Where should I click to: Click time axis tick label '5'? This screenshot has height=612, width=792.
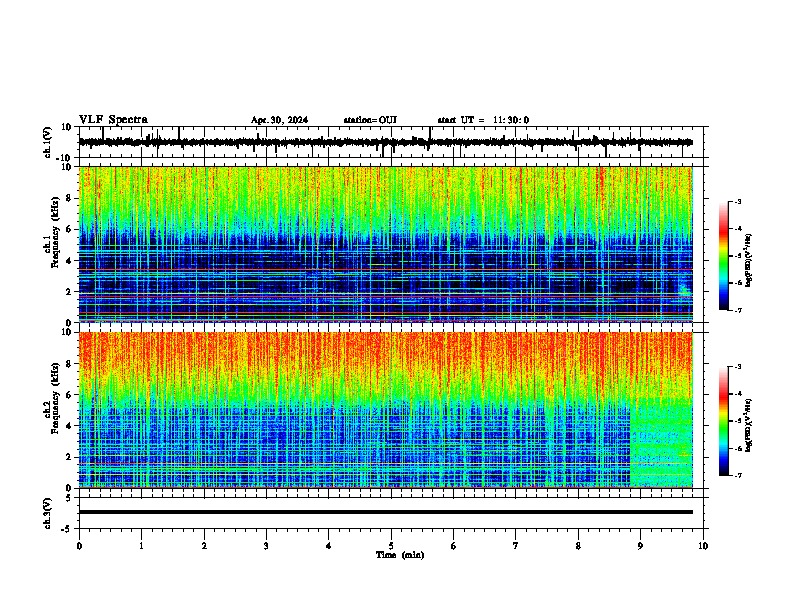(391, 546)
